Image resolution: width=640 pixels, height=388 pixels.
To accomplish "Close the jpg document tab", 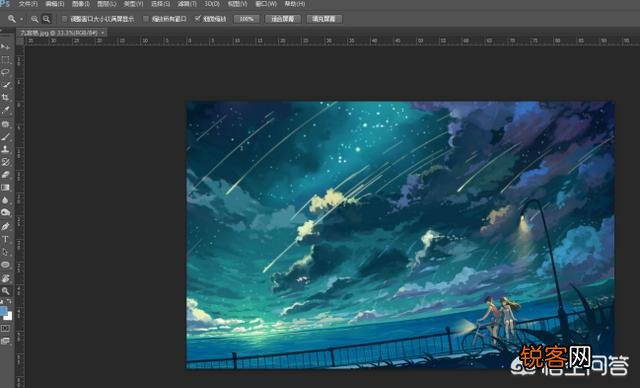I will pos(102,33).
